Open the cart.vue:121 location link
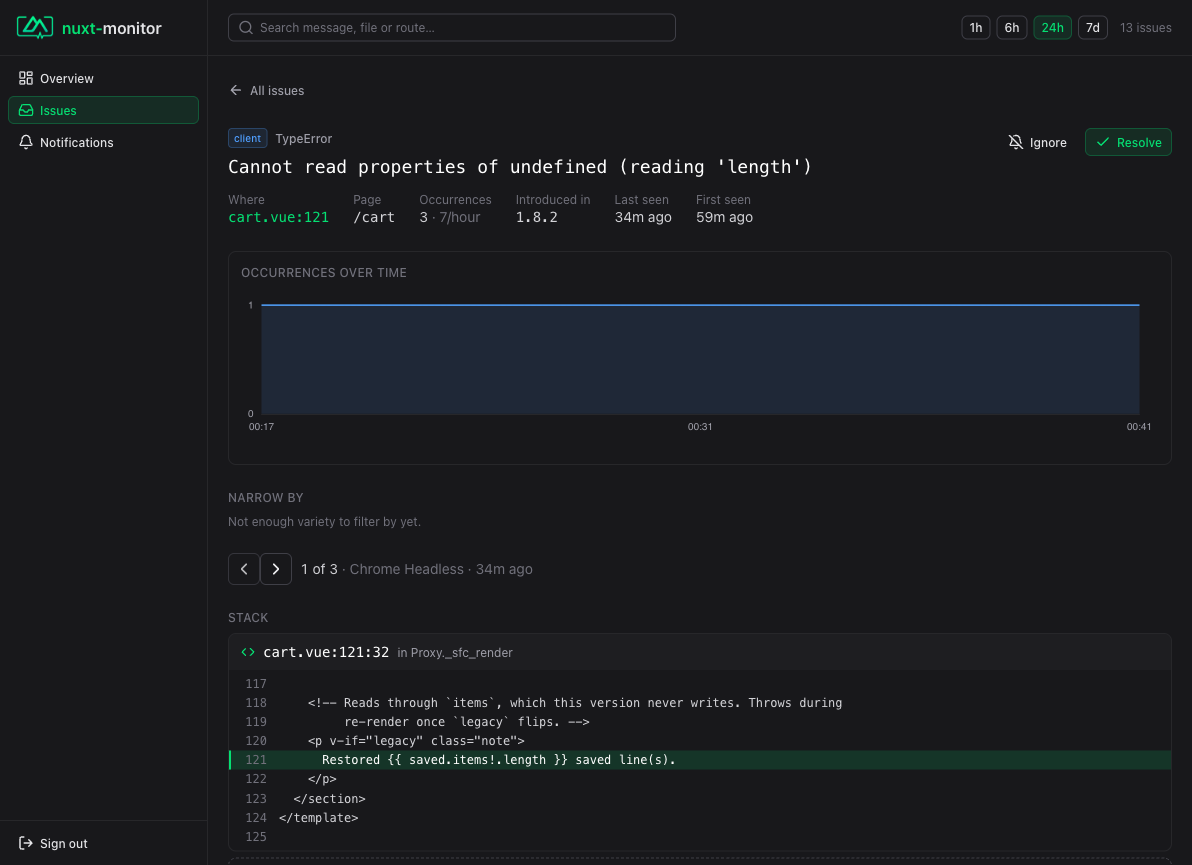Viewport: 1192px width, 865px height. click(278, 217)
